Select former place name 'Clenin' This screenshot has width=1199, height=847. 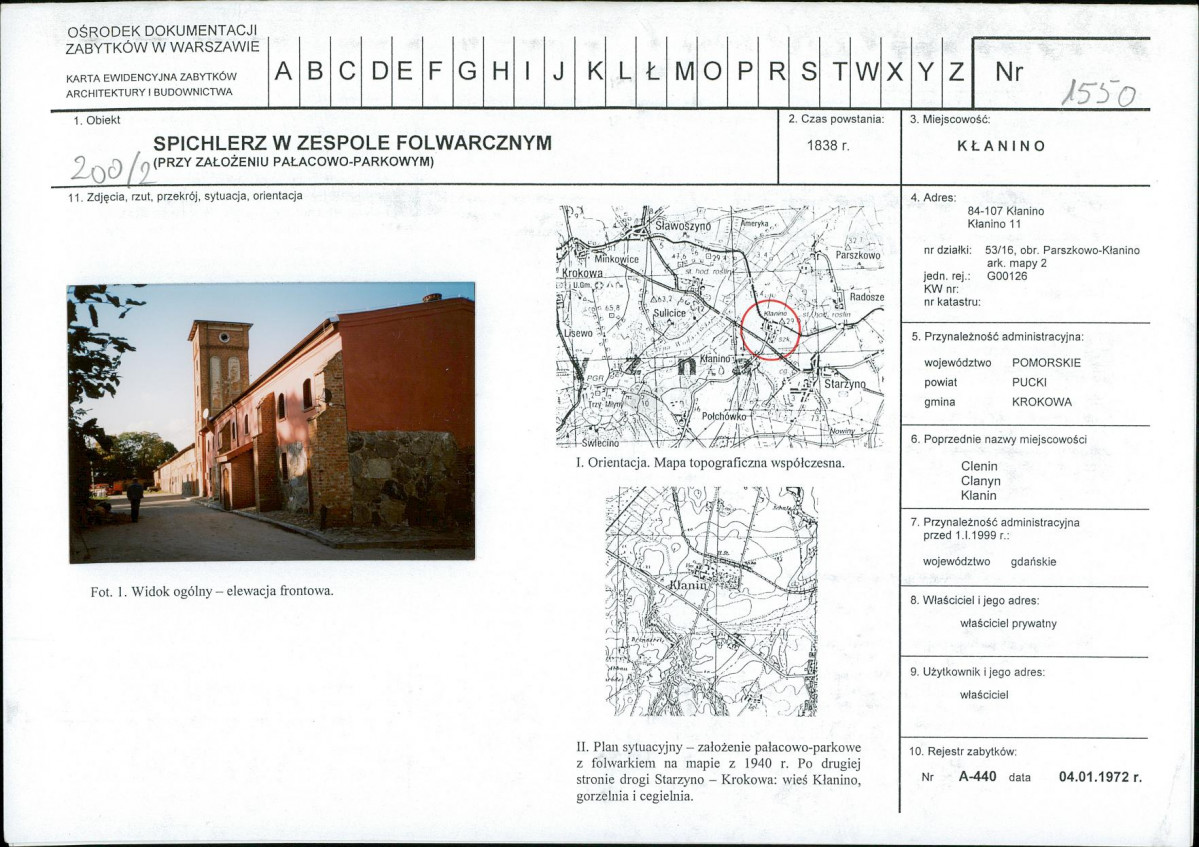pos(979,466)
